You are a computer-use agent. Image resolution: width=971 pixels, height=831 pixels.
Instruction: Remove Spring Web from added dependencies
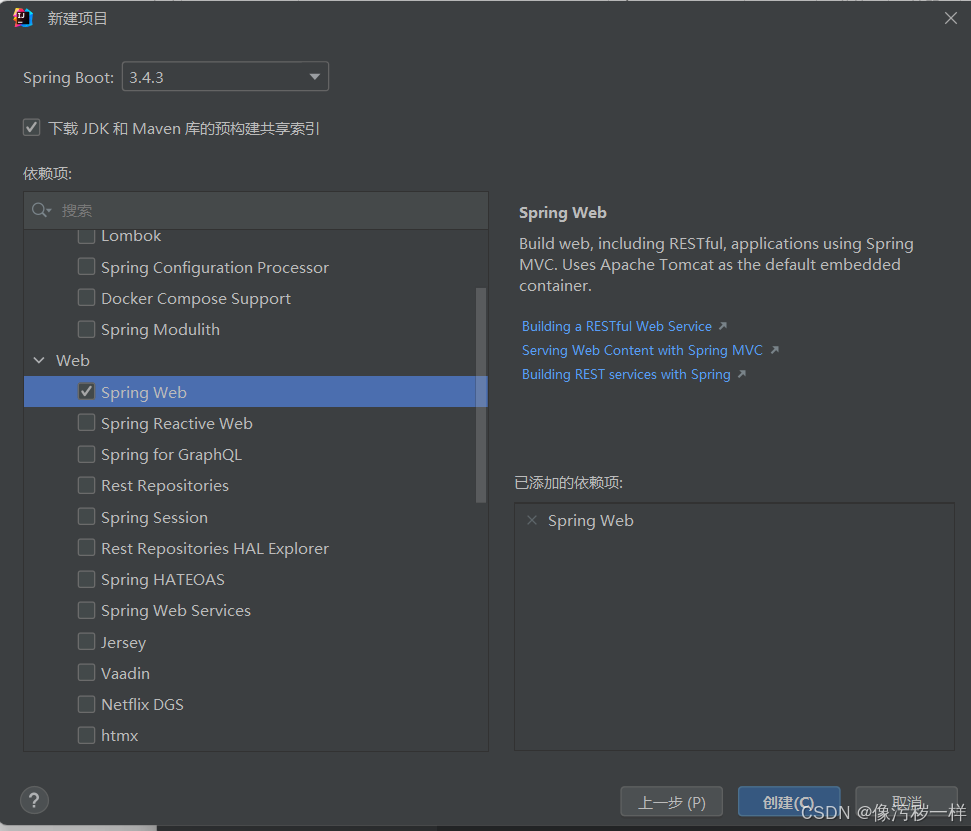pyautogui.click(x=531, y=520)
